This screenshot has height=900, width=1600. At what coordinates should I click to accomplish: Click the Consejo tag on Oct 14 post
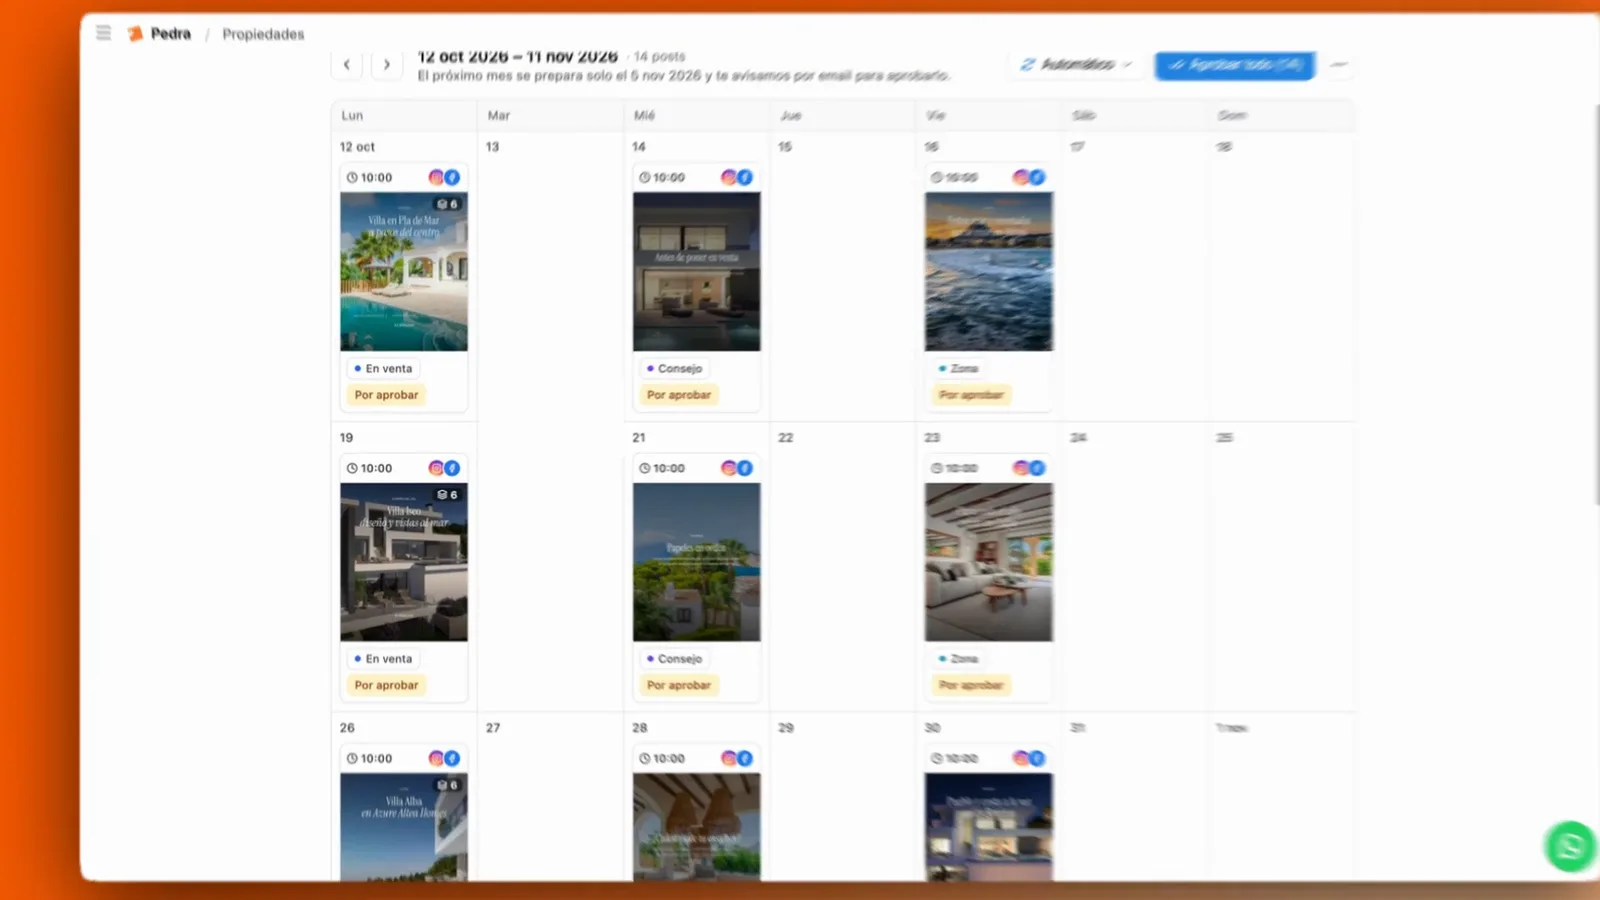(x=675, y=368)
